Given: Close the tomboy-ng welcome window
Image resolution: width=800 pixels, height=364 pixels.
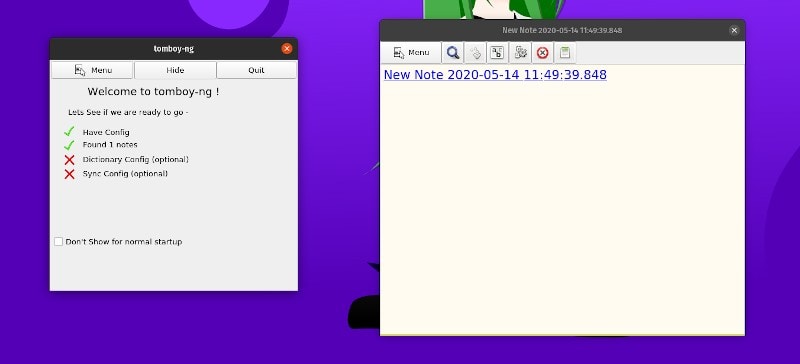Looking at the screenshot, I should 287,48.
